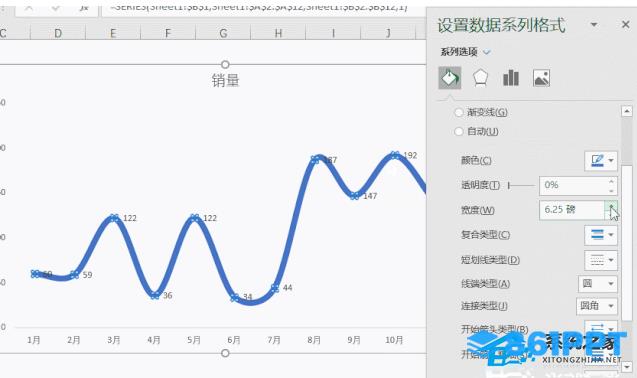Open the Fill & Line paint bucket tab
This screenshot has height=378, width=637.
click(x=449, y=77)
